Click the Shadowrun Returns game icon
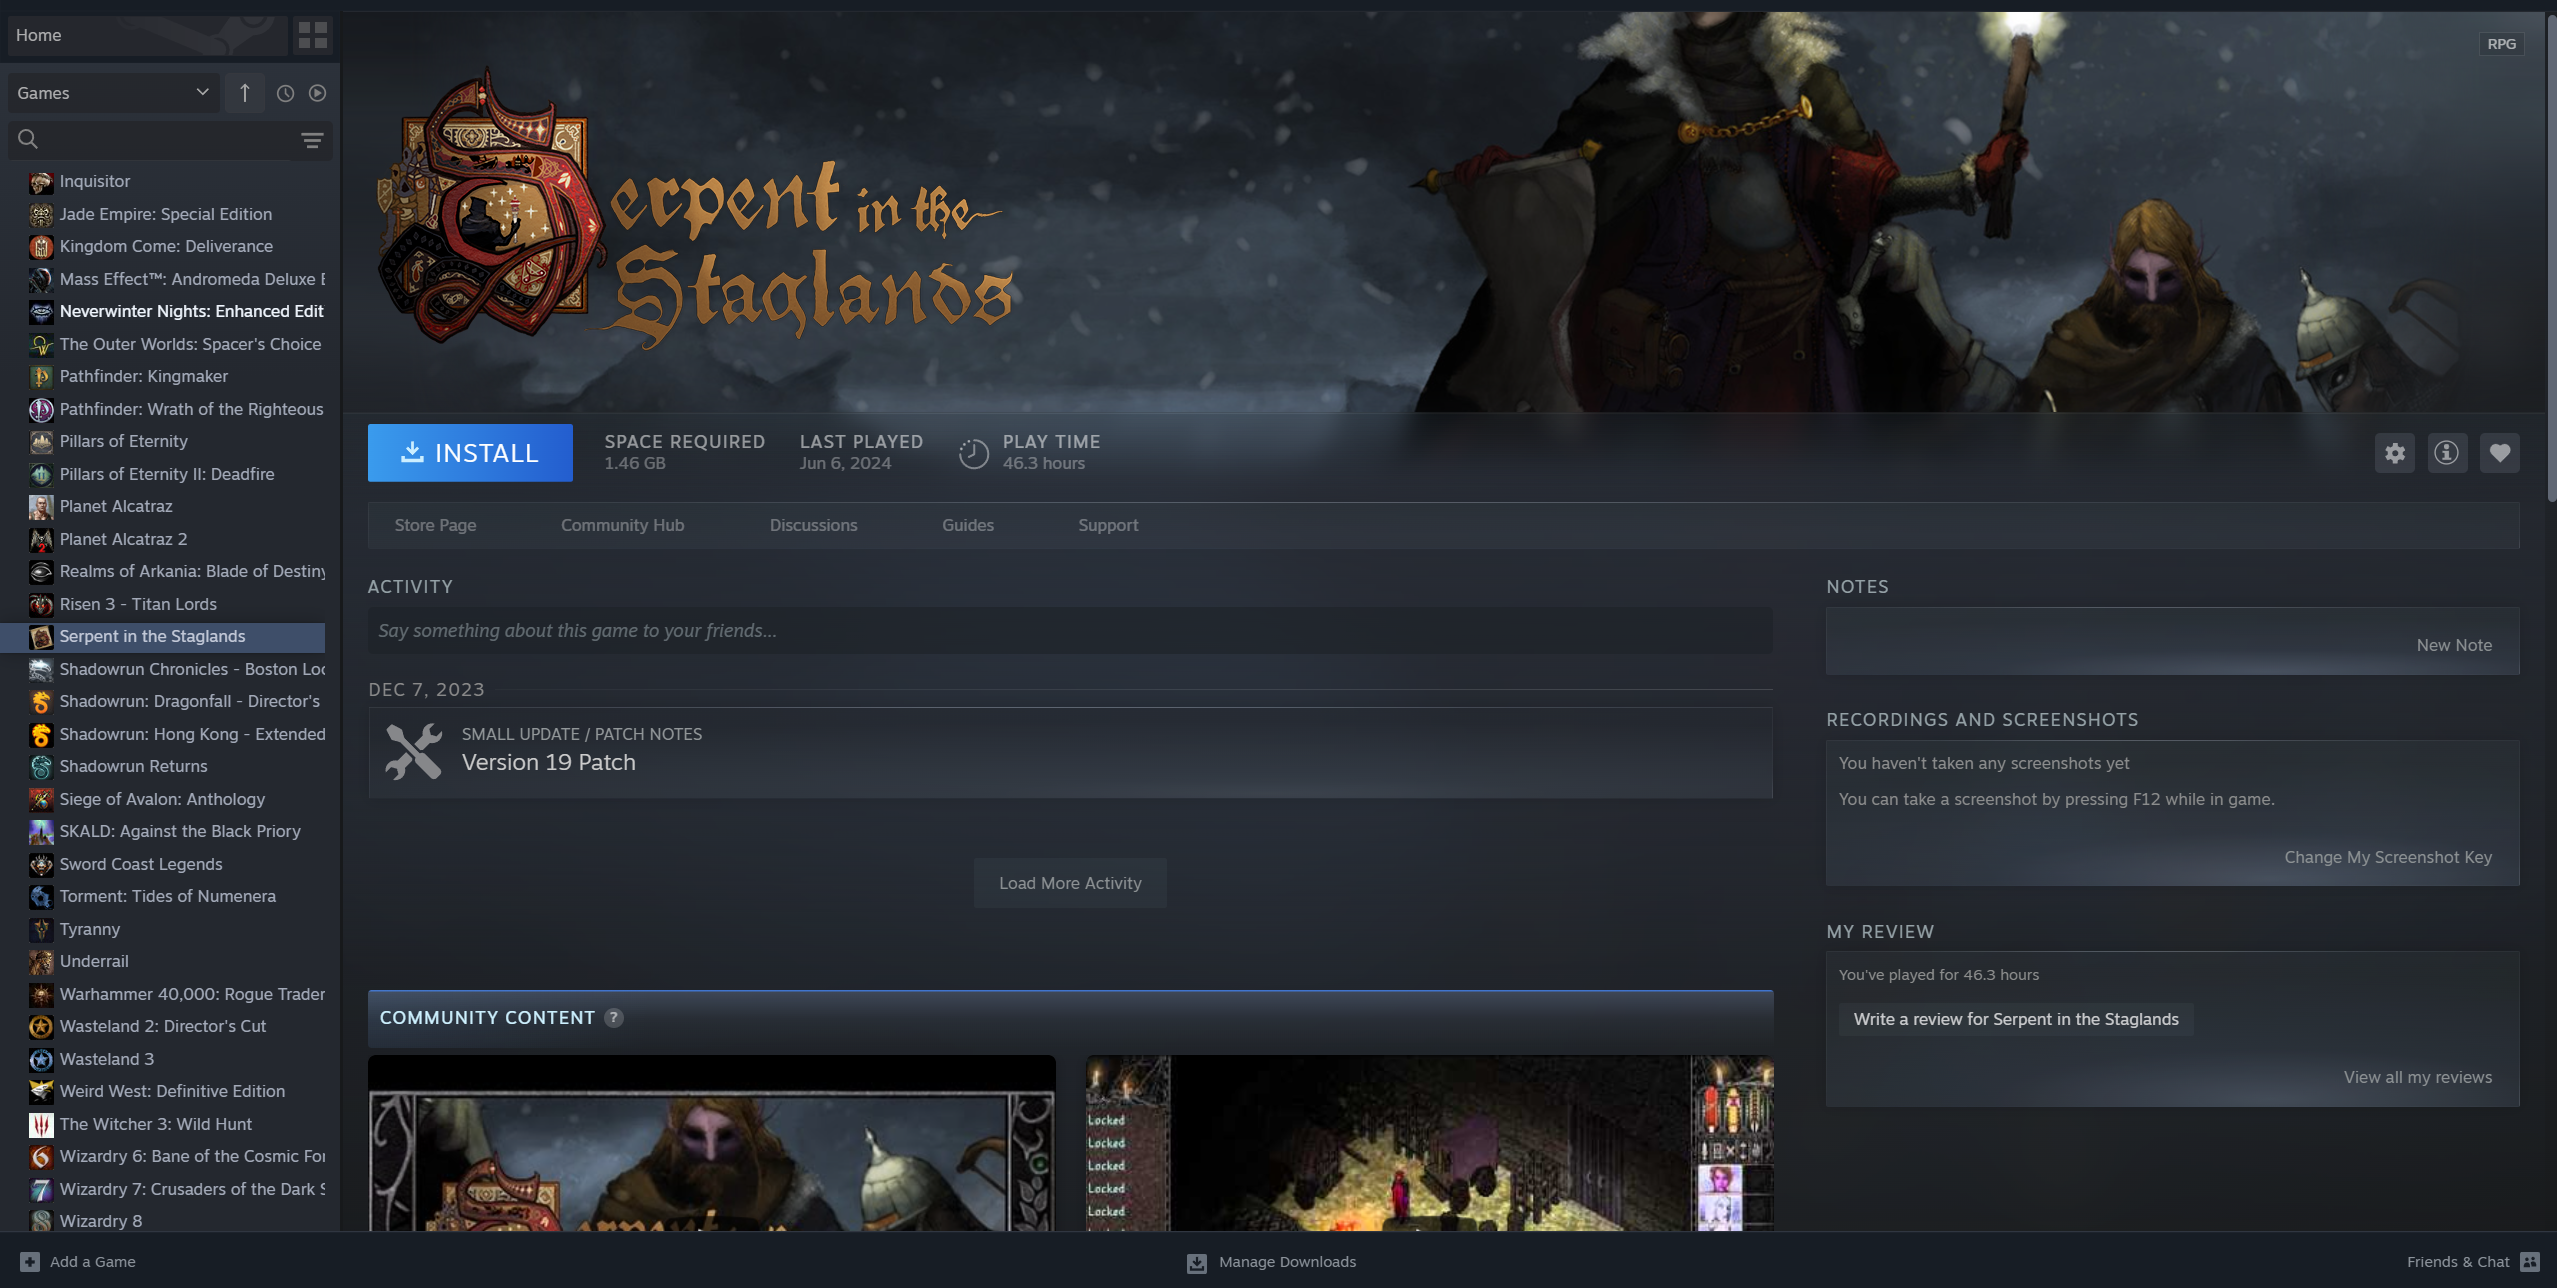Viewport: 2557px width, 1288px height. click(41, 767)
